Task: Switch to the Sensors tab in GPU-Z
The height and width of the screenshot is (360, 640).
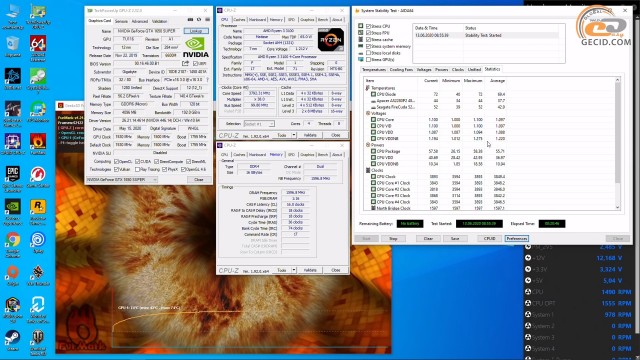Action: click(121, 21)
